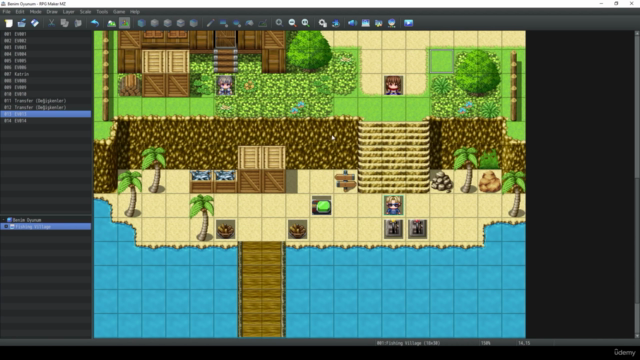Open the Draw menu
Viewport: 640px width, 360px height.
(x=52, y=12)
